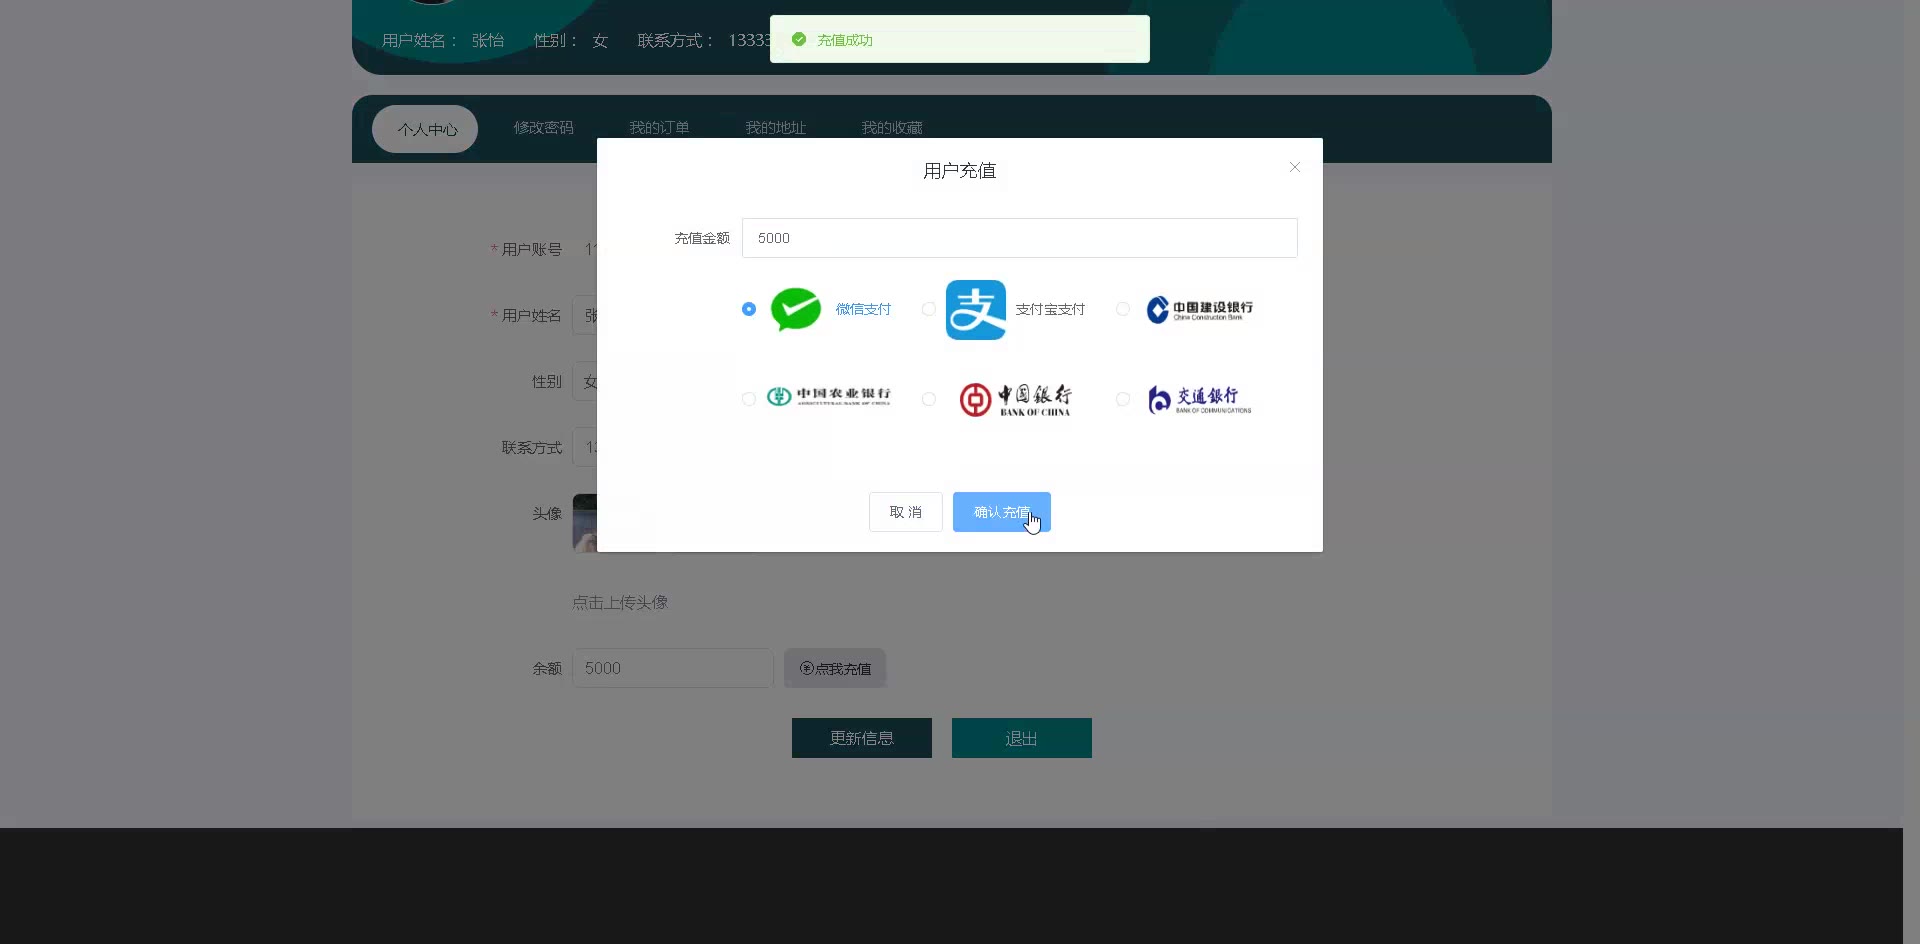Viewport: 1920px width, 944px height.
Task: Click 点击上传头像 text
Action: (620, 603)
